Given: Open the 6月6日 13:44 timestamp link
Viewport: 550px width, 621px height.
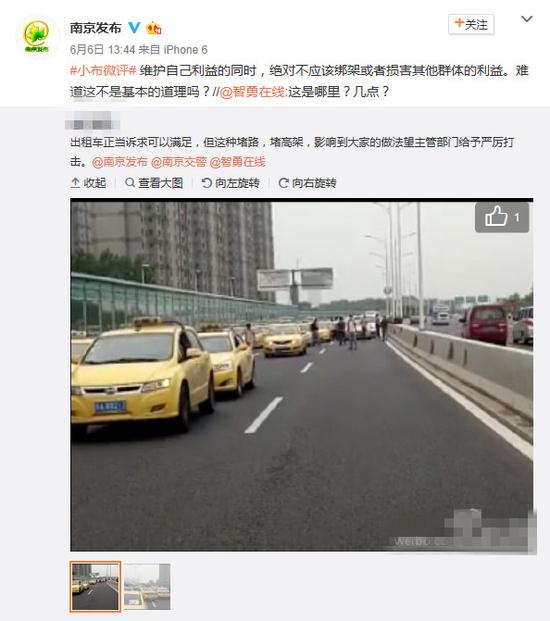Looking at the screenshot, I should coord(103,50).
